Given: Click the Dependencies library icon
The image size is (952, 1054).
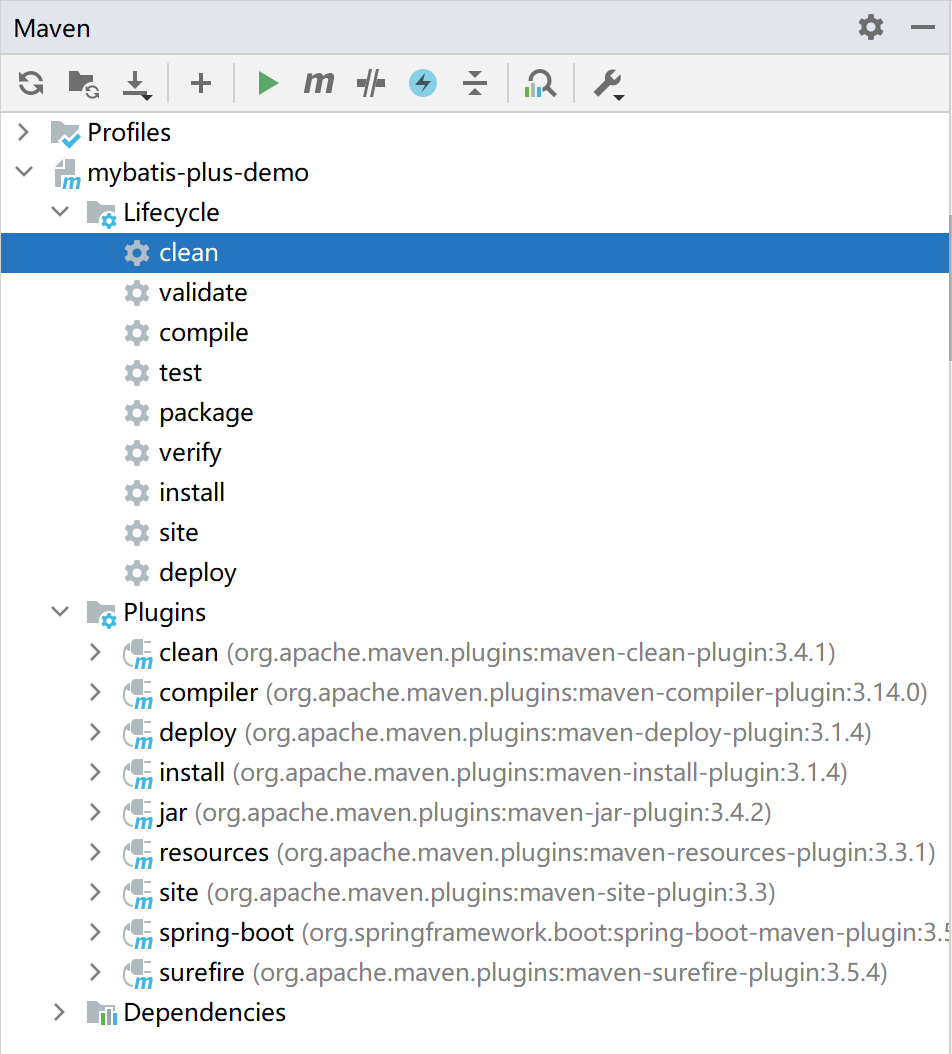Looking at the screenshot, I should pos(102,1012).
